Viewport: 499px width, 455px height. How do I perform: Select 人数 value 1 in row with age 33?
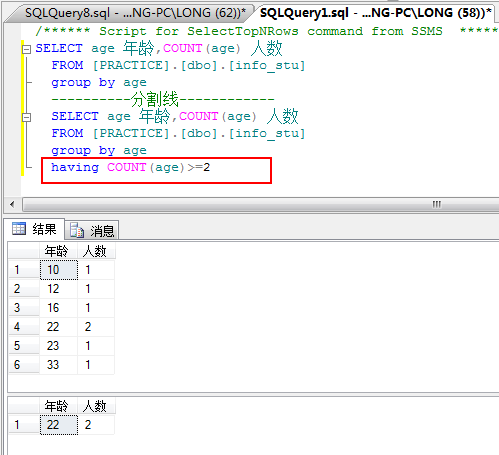pyautogui.click(x=96, y=365)
